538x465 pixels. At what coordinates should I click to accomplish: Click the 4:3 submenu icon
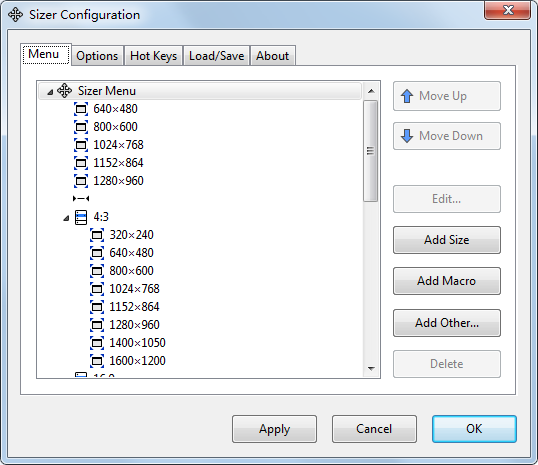[x=81, y=217]
